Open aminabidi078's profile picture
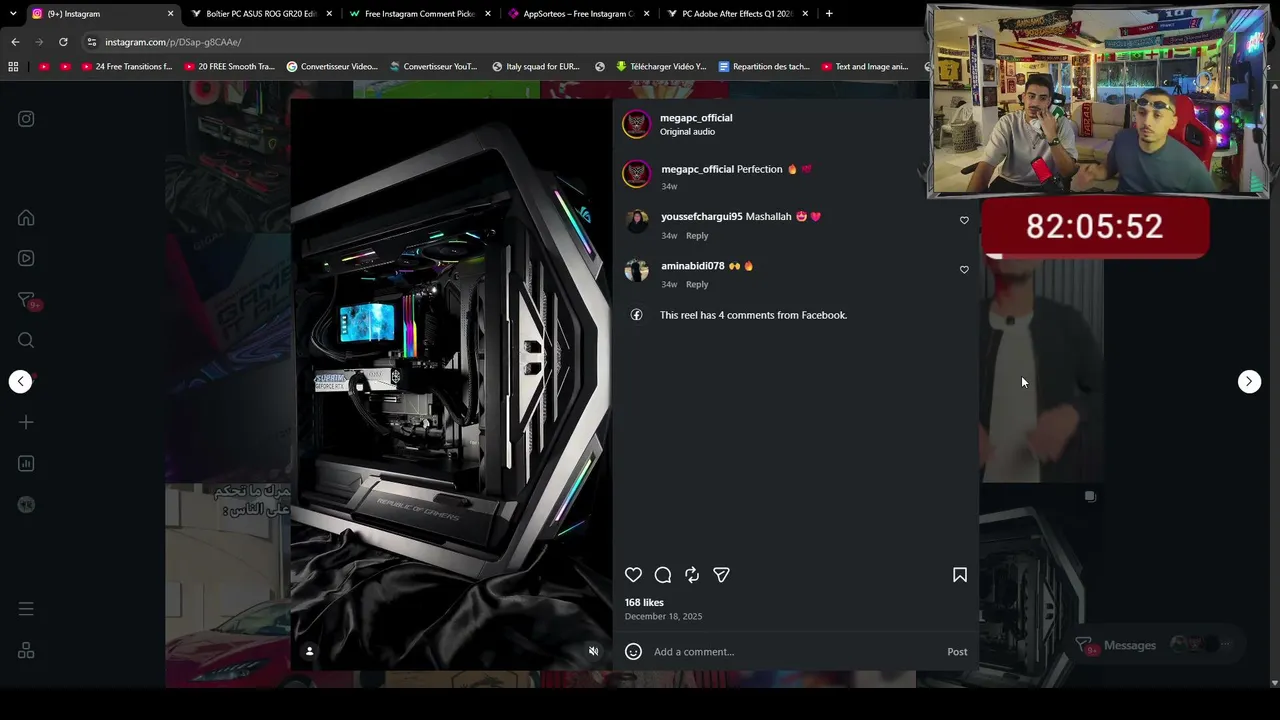1280x720 pixels. pyautogui.click(x=636, y=270)
